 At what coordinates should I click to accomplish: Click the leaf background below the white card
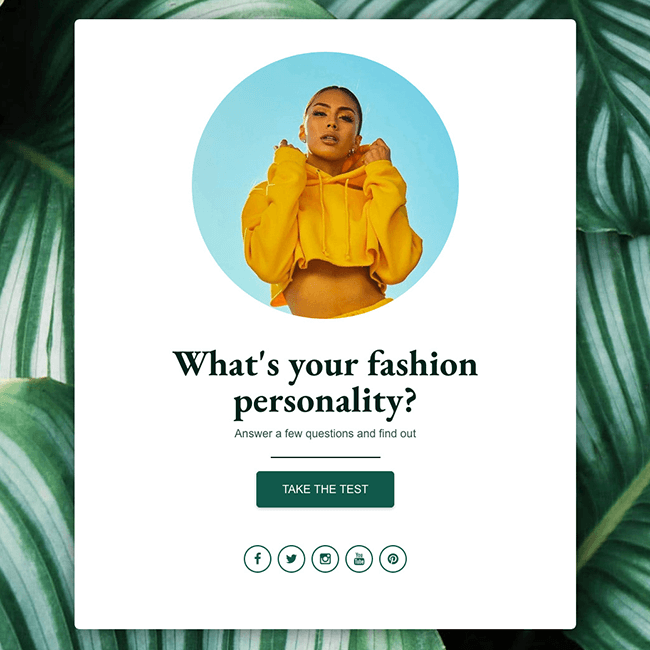click(x=325, y=640)
